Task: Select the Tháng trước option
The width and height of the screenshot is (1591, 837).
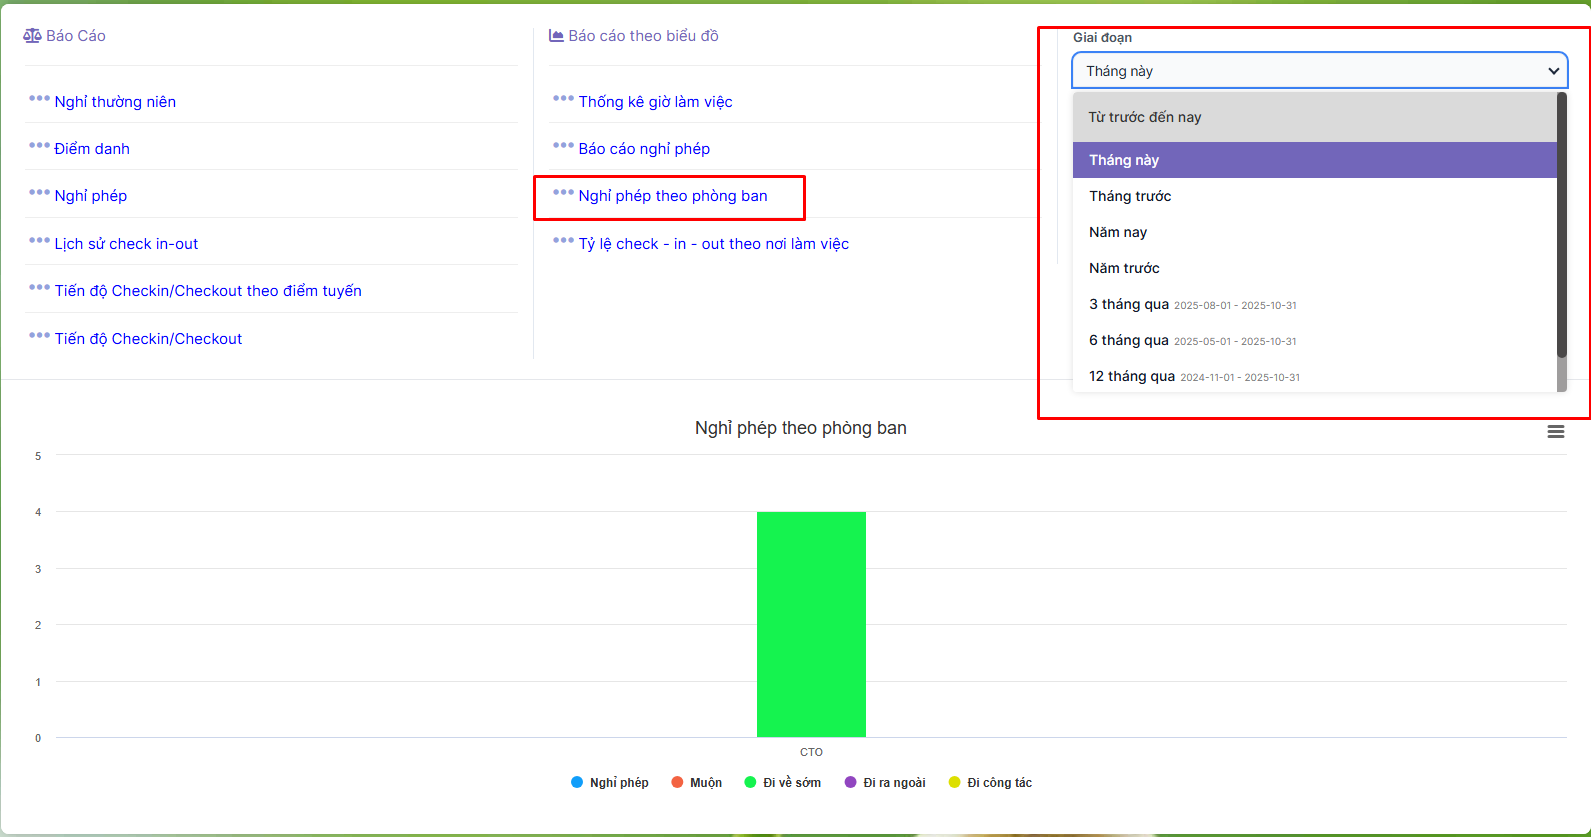Action: point(1130,196)
